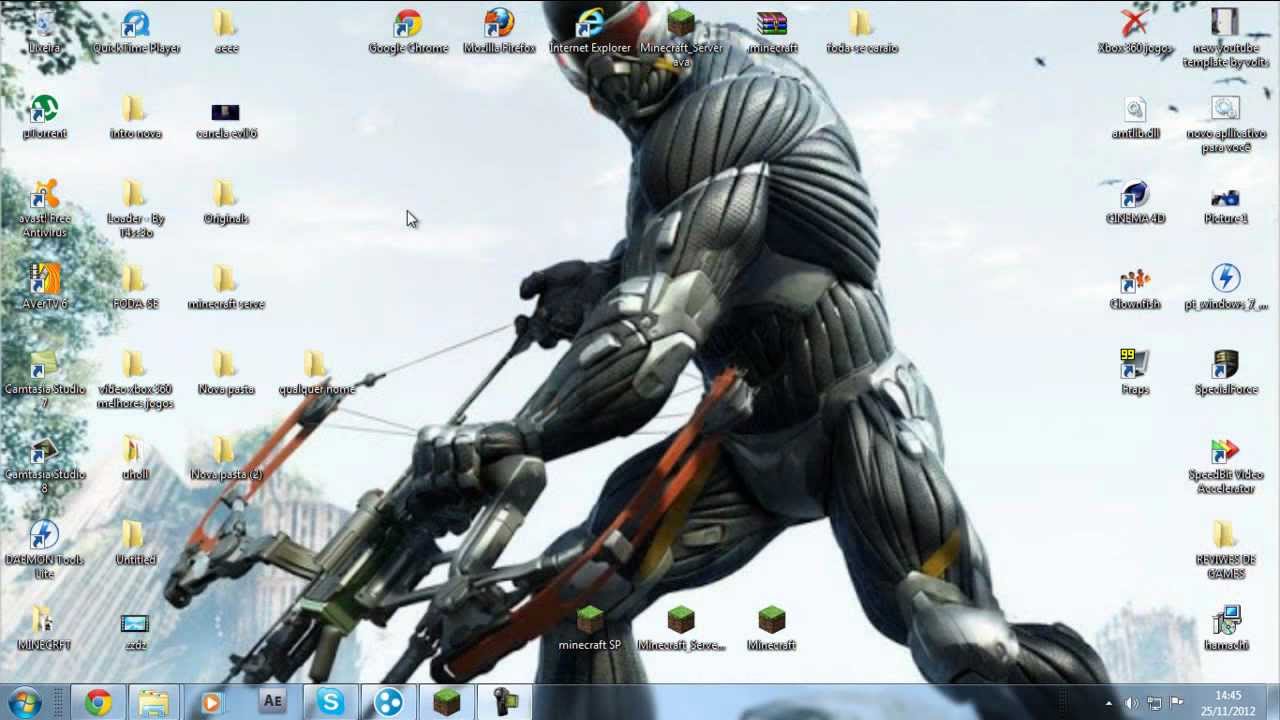Select the Clownfish desktop icon
The image size is (1280, 720).
(1134, 287)
